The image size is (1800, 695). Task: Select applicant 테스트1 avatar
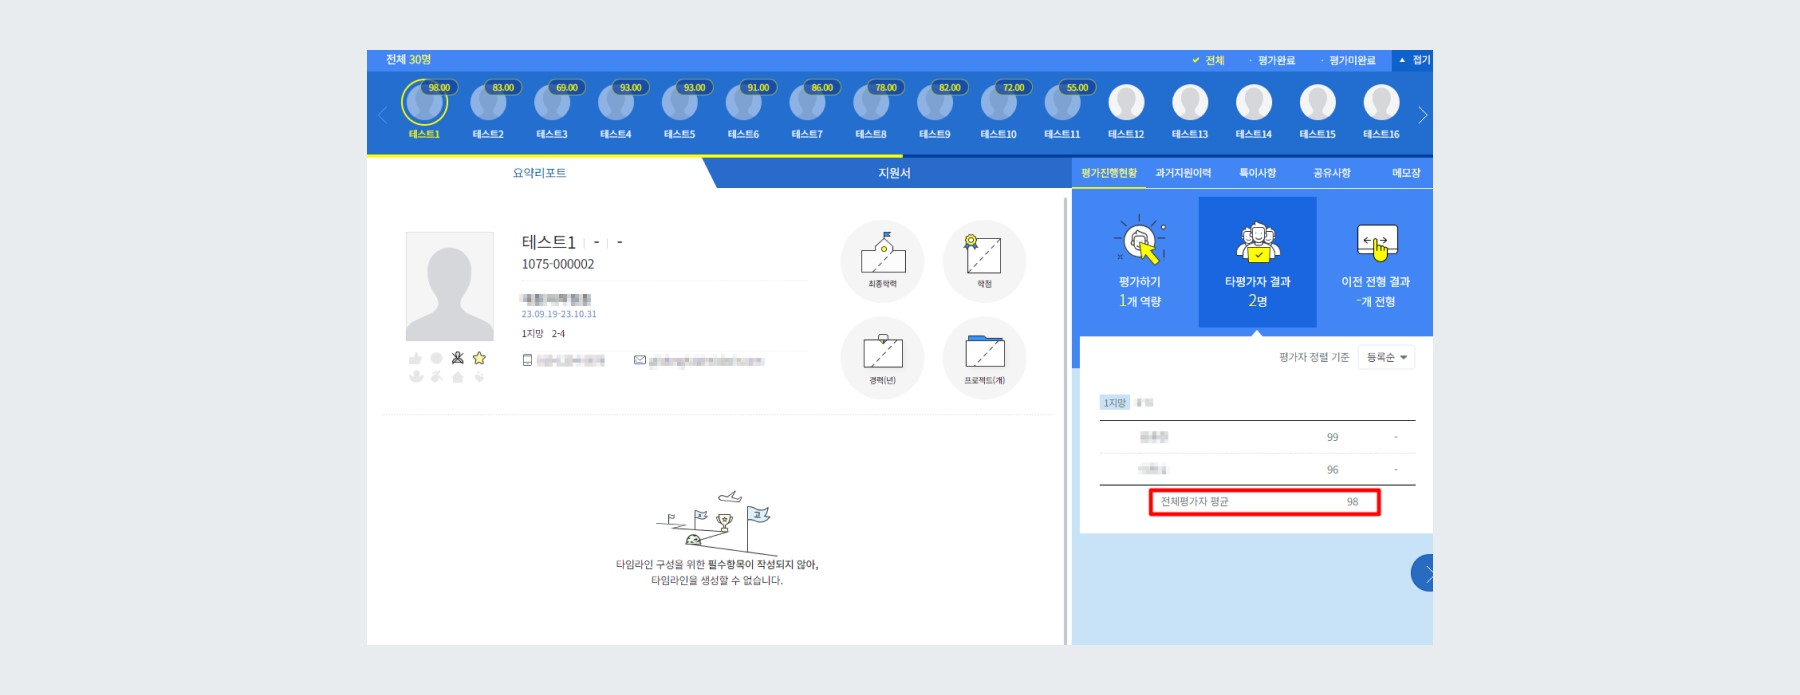point(424,102)
